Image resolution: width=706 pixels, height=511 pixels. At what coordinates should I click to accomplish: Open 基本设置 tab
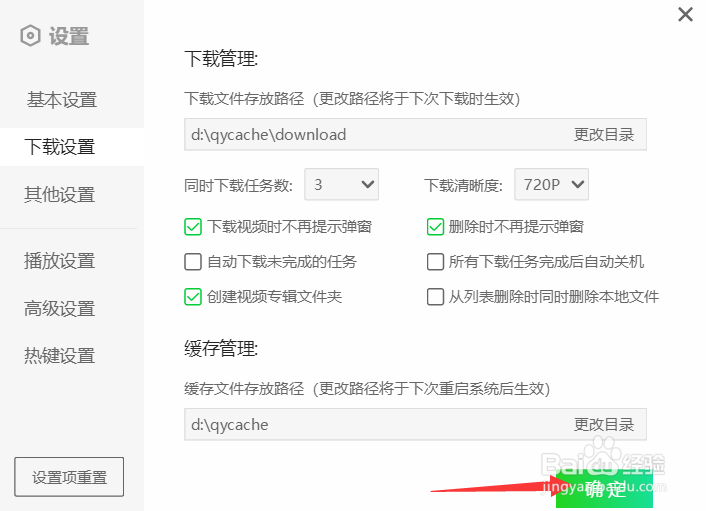coord(62,99)
